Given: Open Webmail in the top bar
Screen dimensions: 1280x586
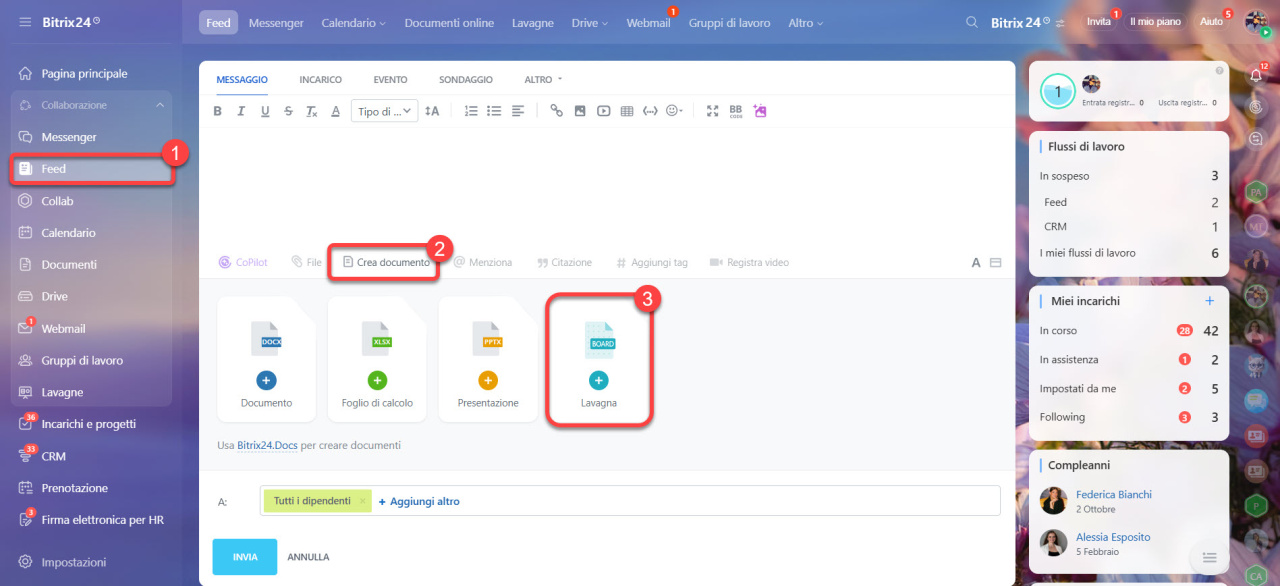Looking at the screenshot, I should [648, 23].
